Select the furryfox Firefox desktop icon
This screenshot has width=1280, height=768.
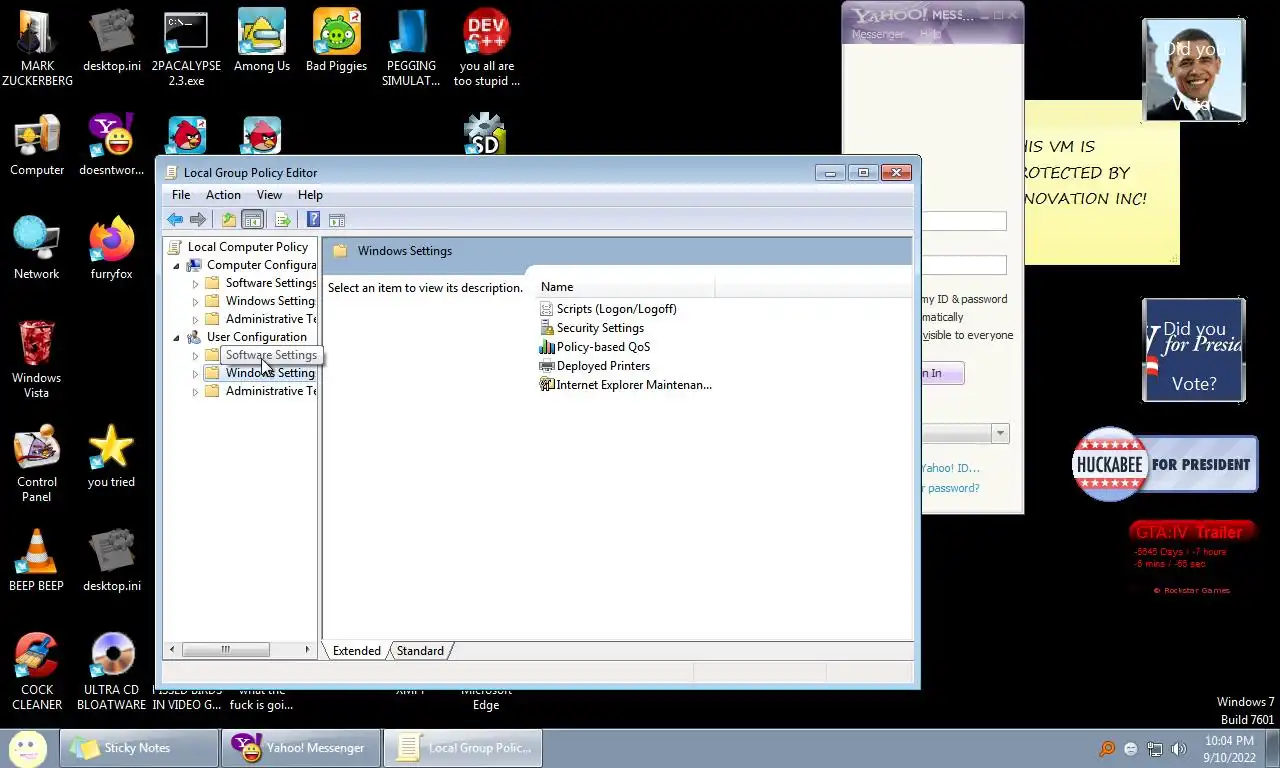coord(111,250)
